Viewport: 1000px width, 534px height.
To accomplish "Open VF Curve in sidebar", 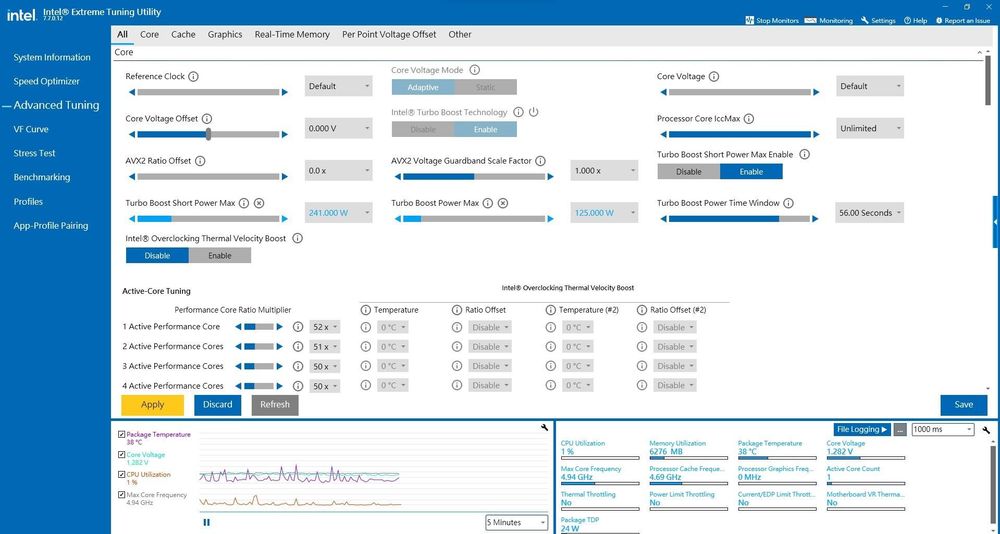I will tap(31, 129).
